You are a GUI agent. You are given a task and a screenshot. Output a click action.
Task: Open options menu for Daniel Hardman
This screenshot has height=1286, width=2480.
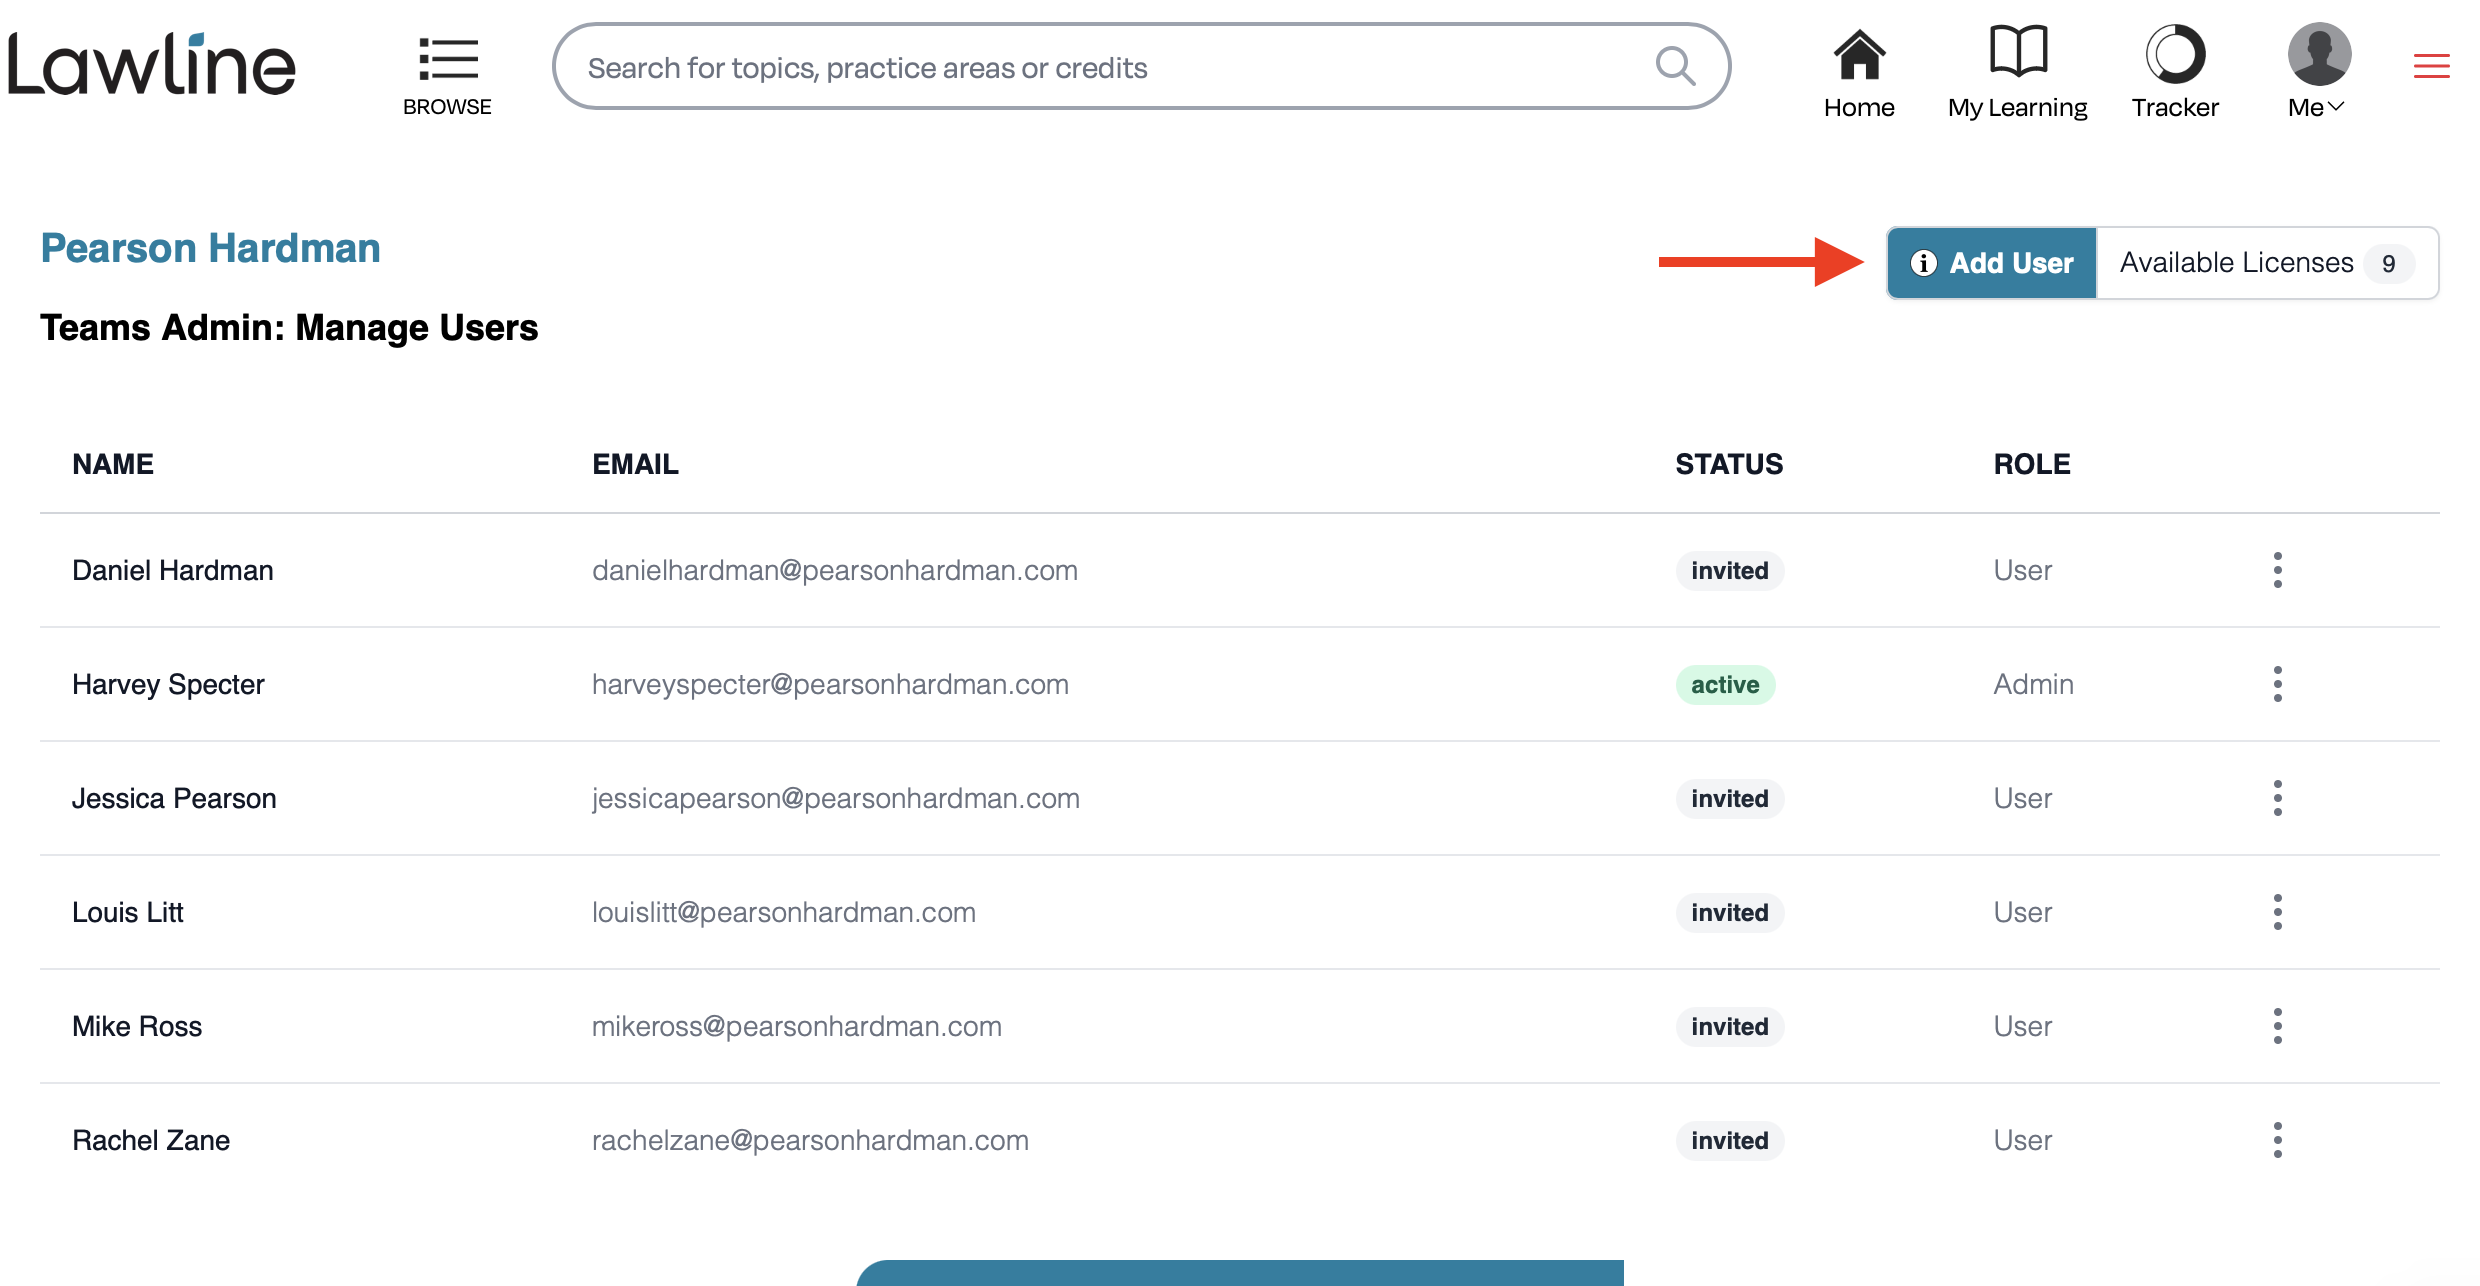click(x=2278, y=570)
